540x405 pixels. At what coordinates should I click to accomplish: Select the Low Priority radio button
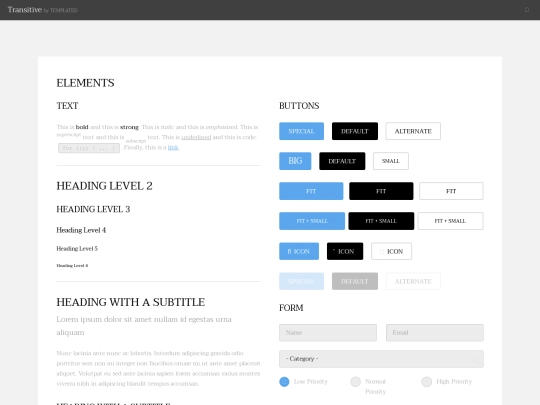tap(284, 382)
